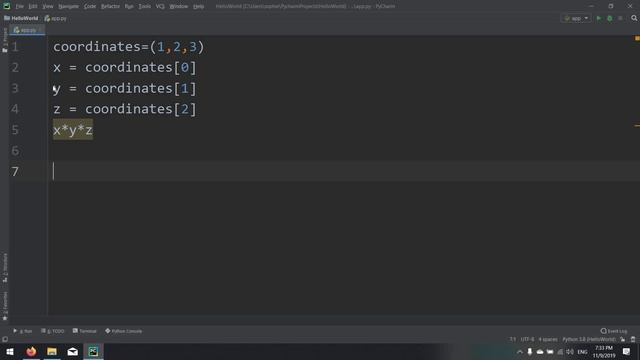The width and height of the screenshot is (640, 360).
Task: Open the Python Console tab
Action: (124, 331)
